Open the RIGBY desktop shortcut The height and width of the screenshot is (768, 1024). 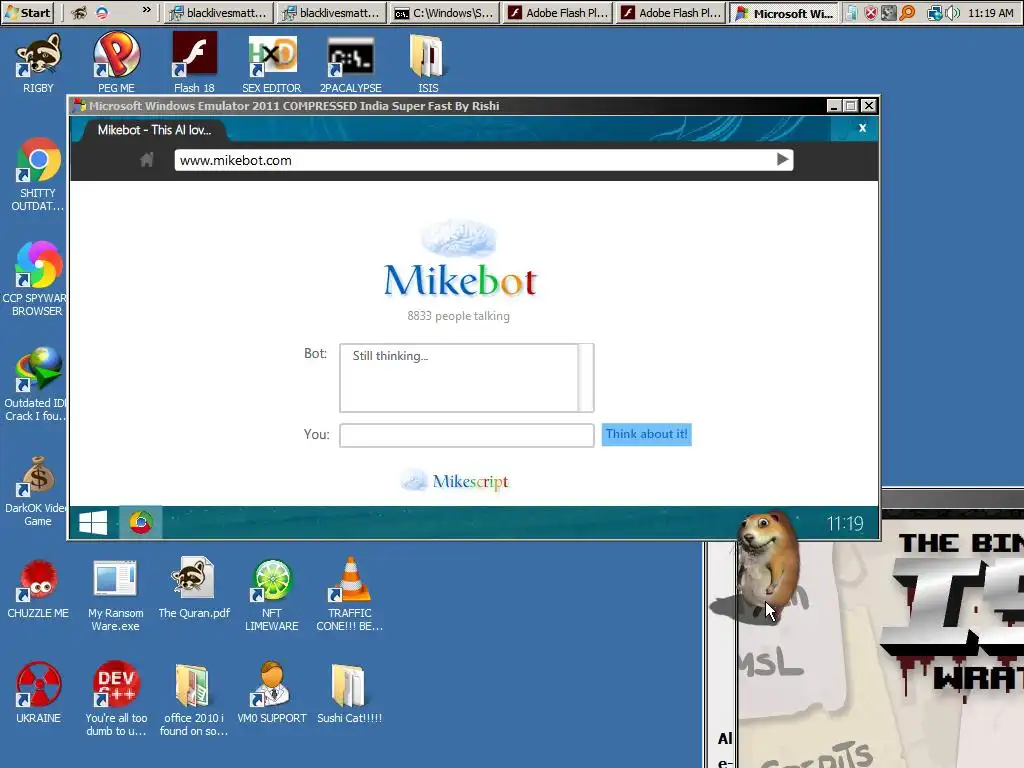38,62
